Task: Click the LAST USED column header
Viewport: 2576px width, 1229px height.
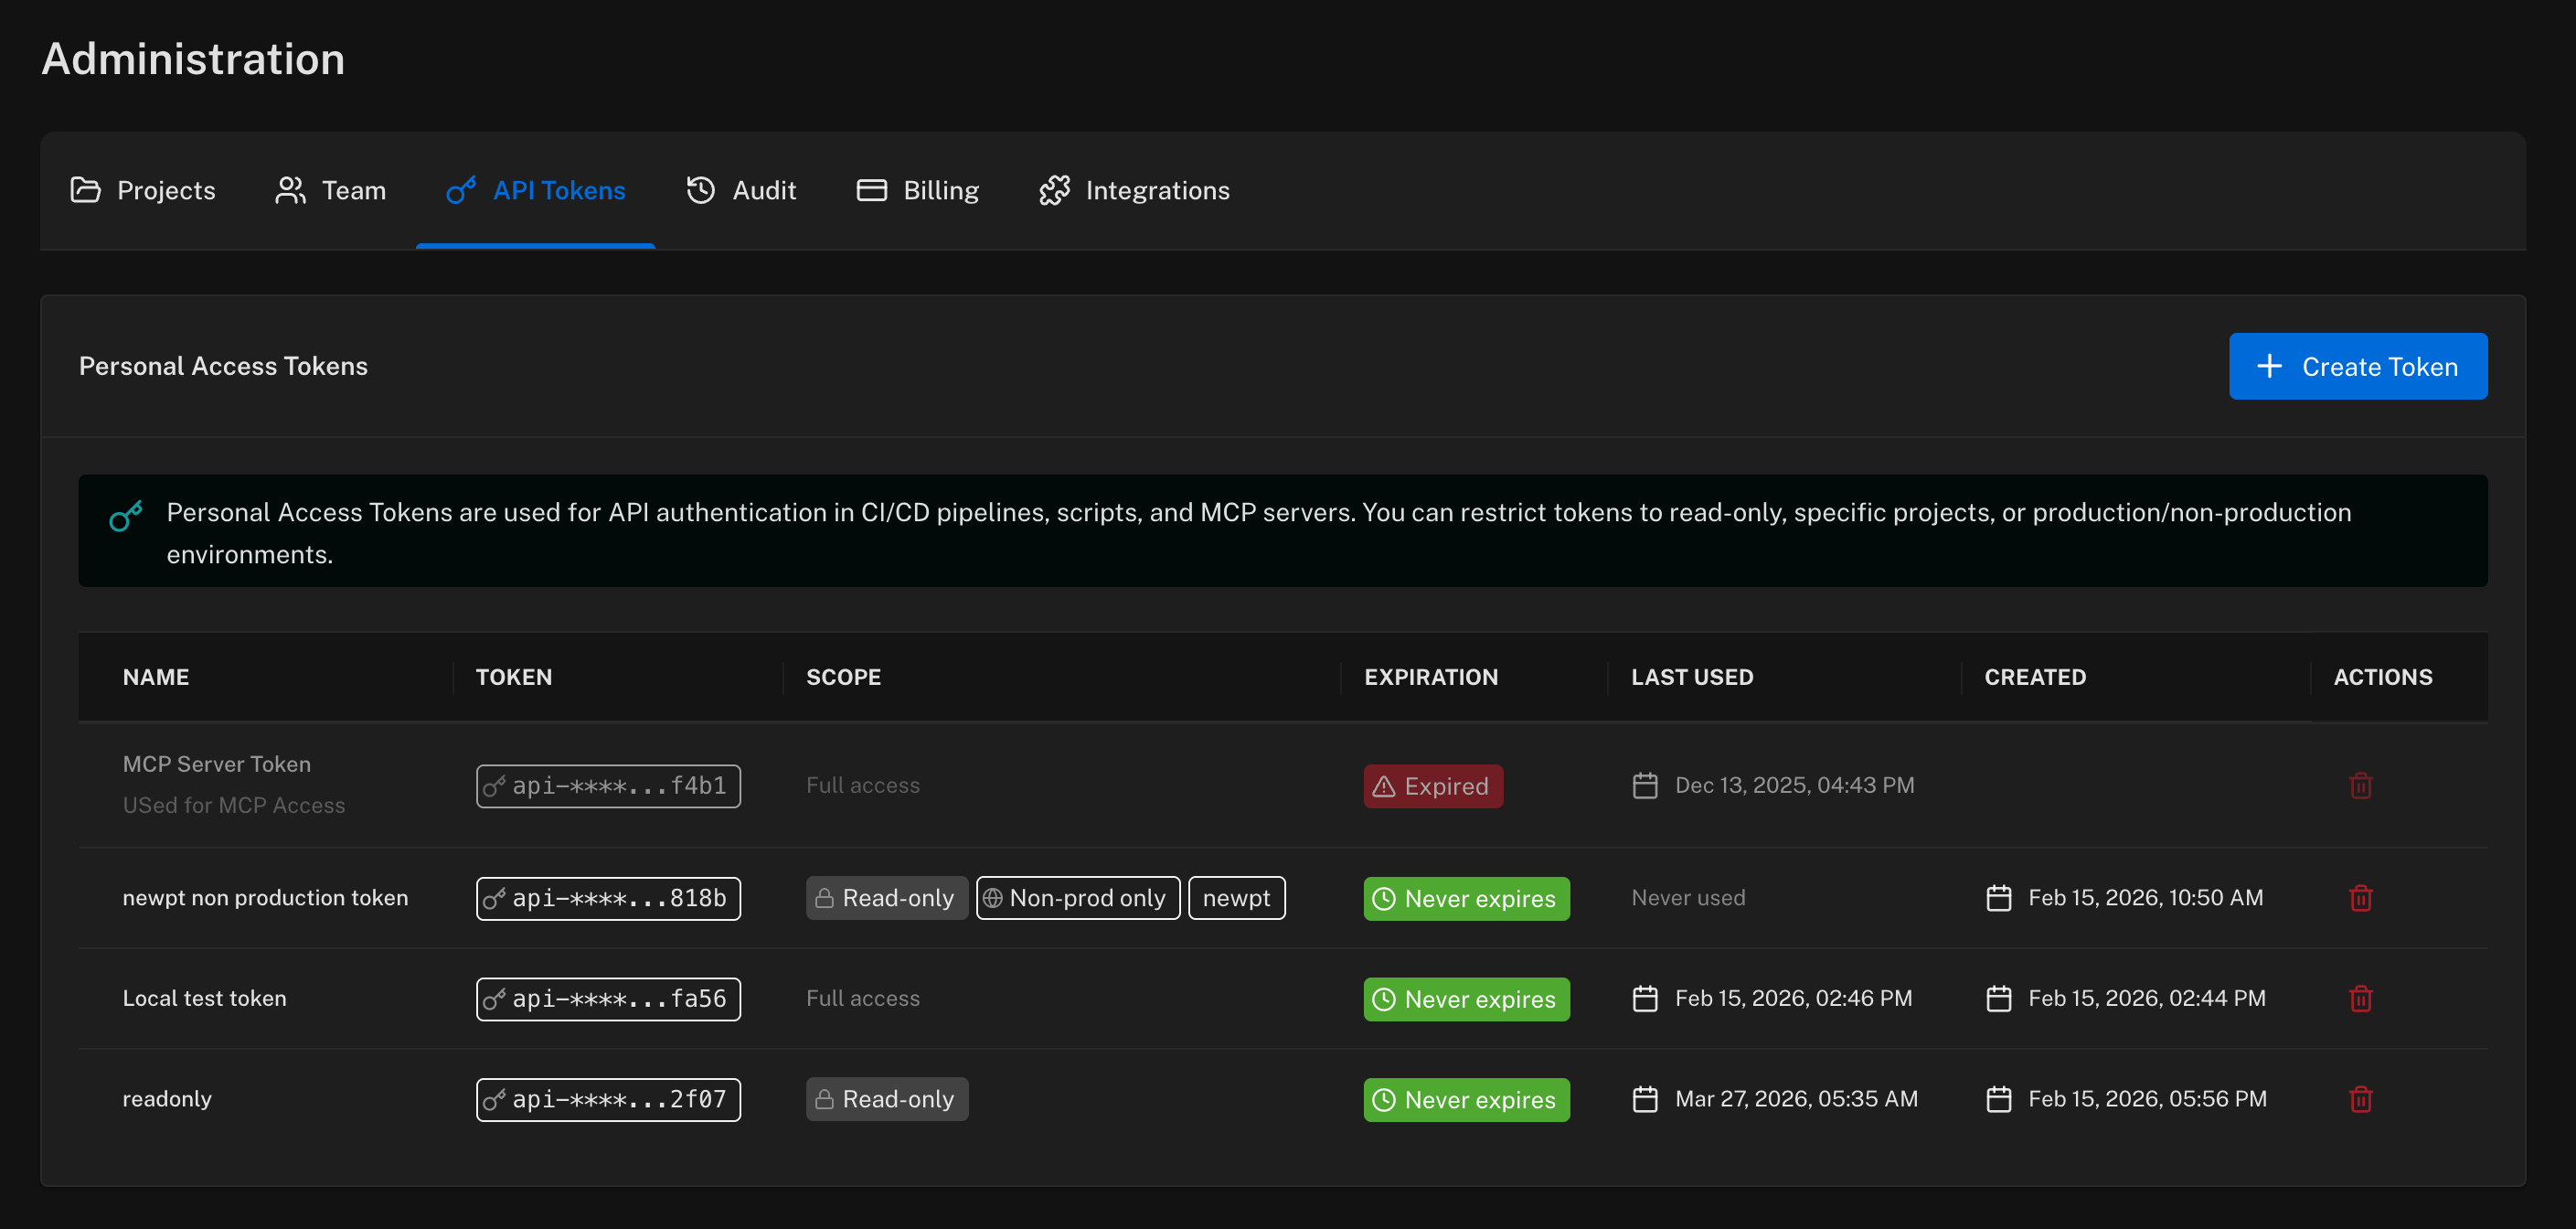Action: 1692,677
